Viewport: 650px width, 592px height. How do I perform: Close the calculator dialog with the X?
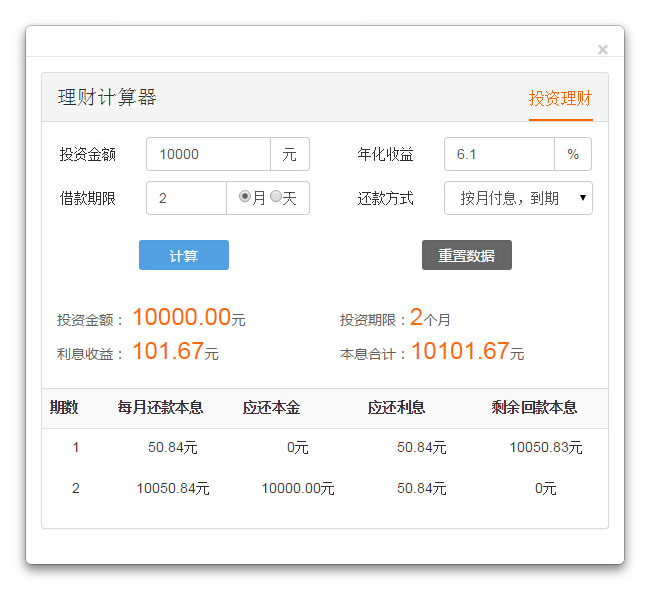pos(602,49)
